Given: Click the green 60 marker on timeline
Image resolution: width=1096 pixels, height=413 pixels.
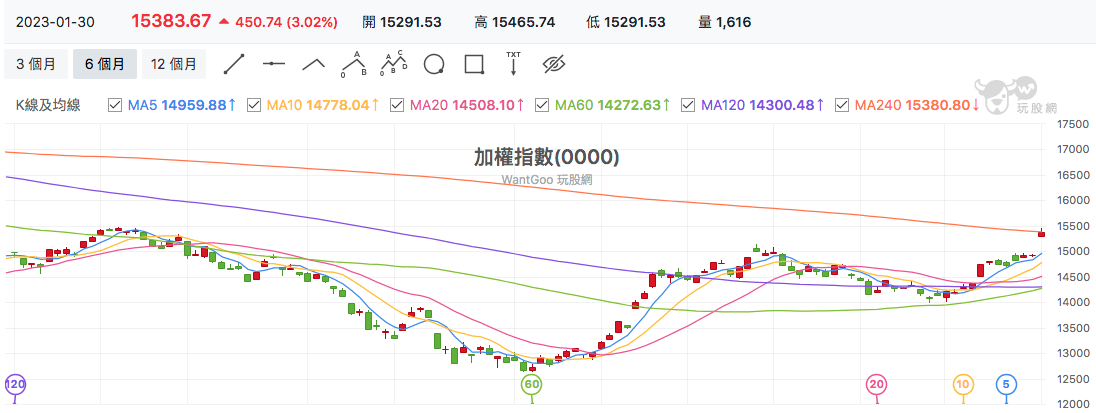Looking at the screenshot, I should [532, 384].
